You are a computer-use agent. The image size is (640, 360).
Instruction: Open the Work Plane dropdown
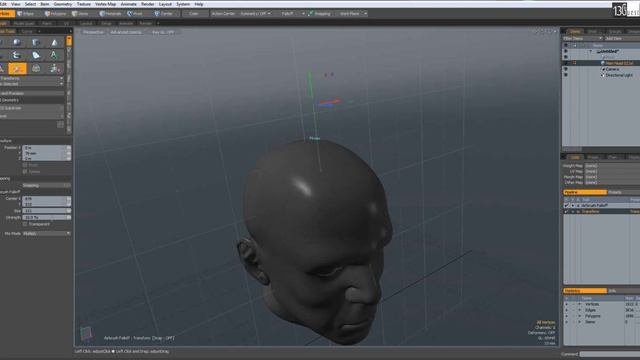[353, 13]
